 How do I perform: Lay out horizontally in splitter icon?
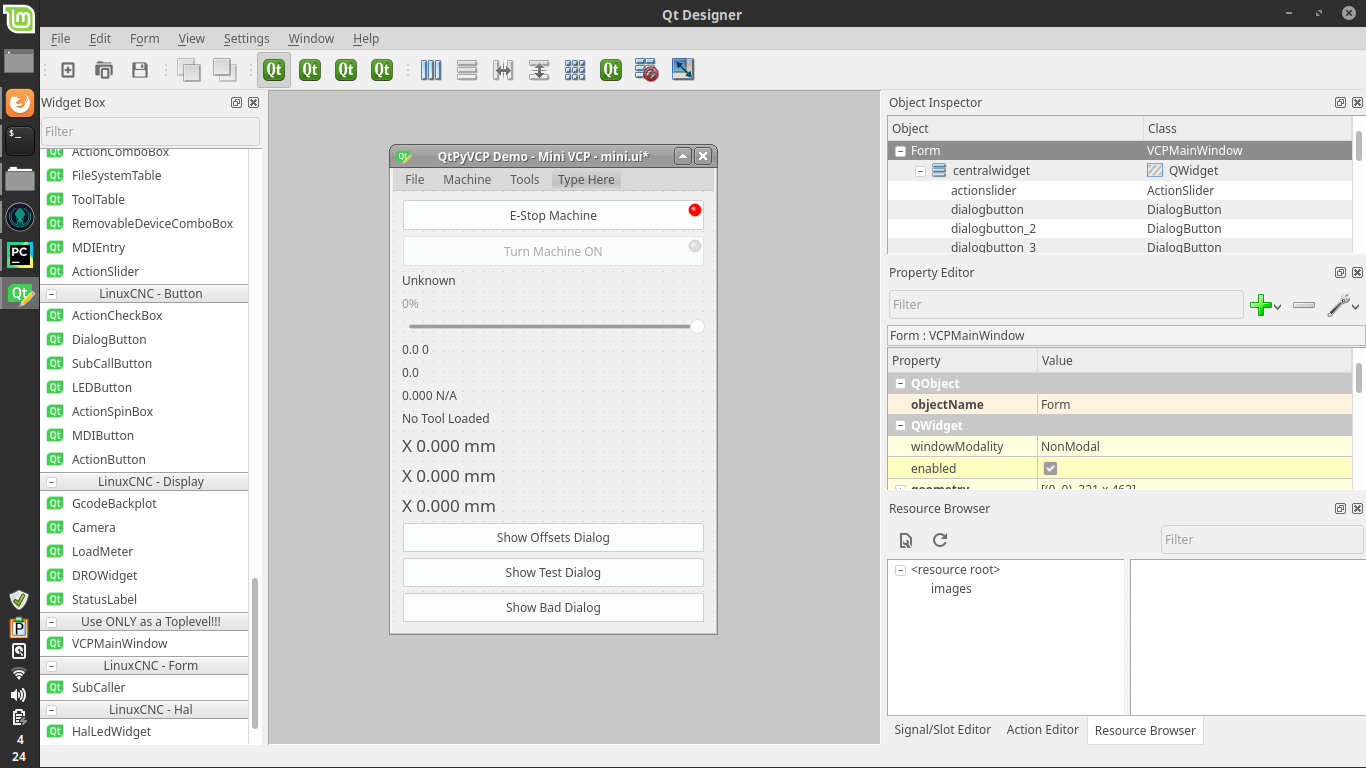(503, 70)
